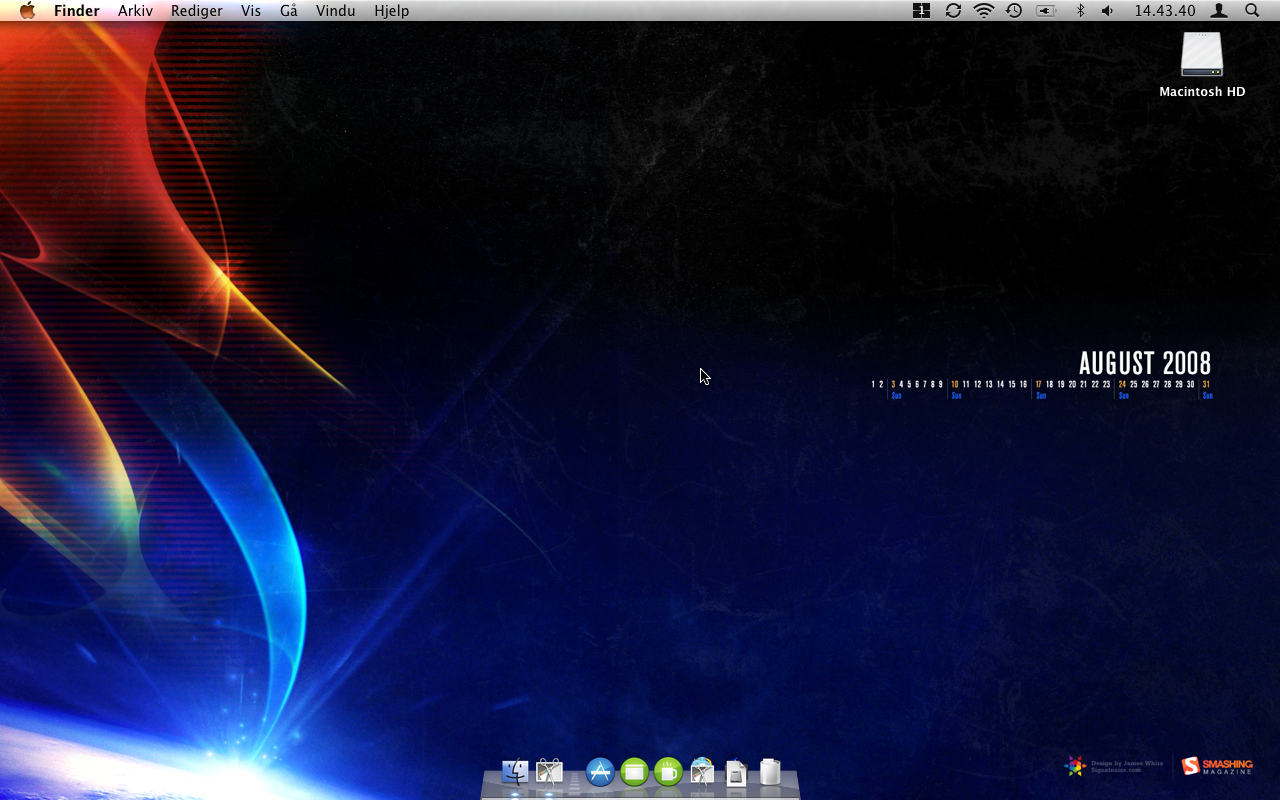Open the Rediger menu

[x=197, y=11]
